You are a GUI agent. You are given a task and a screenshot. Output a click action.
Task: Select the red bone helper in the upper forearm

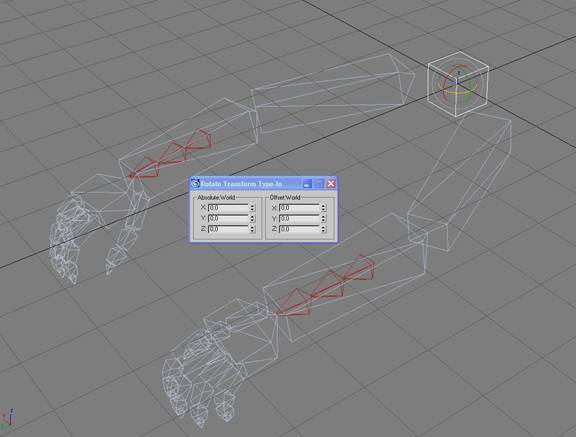pyautogui.click(x=170, y=154)
